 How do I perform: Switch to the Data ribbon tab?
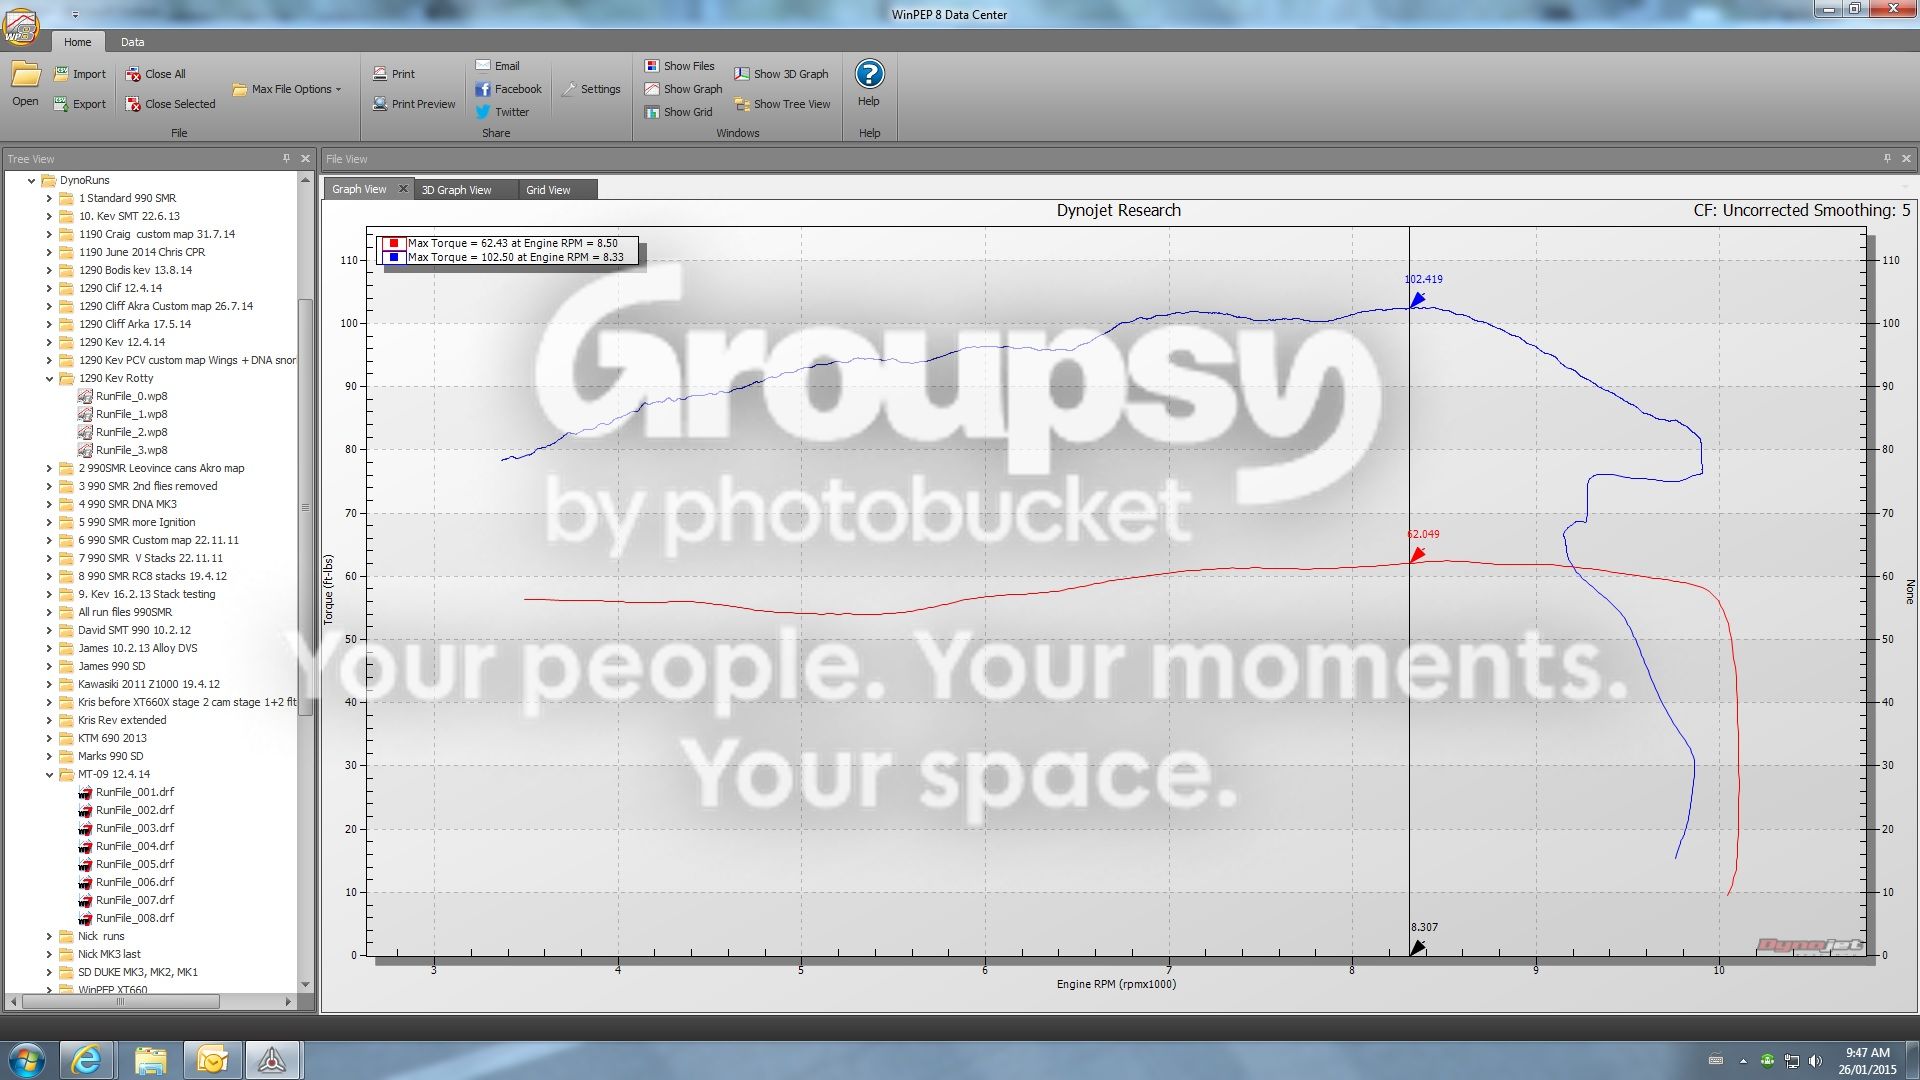pyautogui.click(x=133, y=42)
